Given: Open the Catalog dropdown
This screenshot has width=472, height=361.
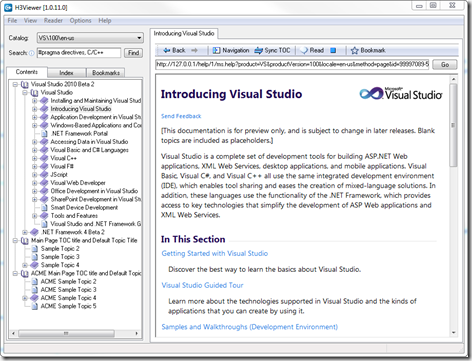Looking at the screenshot, I should [x=139, y=38].
